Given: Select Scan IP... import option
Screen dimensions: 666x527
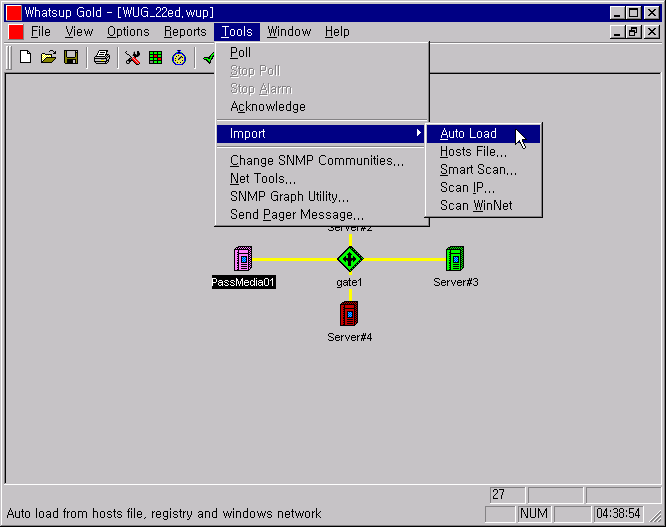Looking at the screenshot, I should pyautogui.click(x=483, y=187).
